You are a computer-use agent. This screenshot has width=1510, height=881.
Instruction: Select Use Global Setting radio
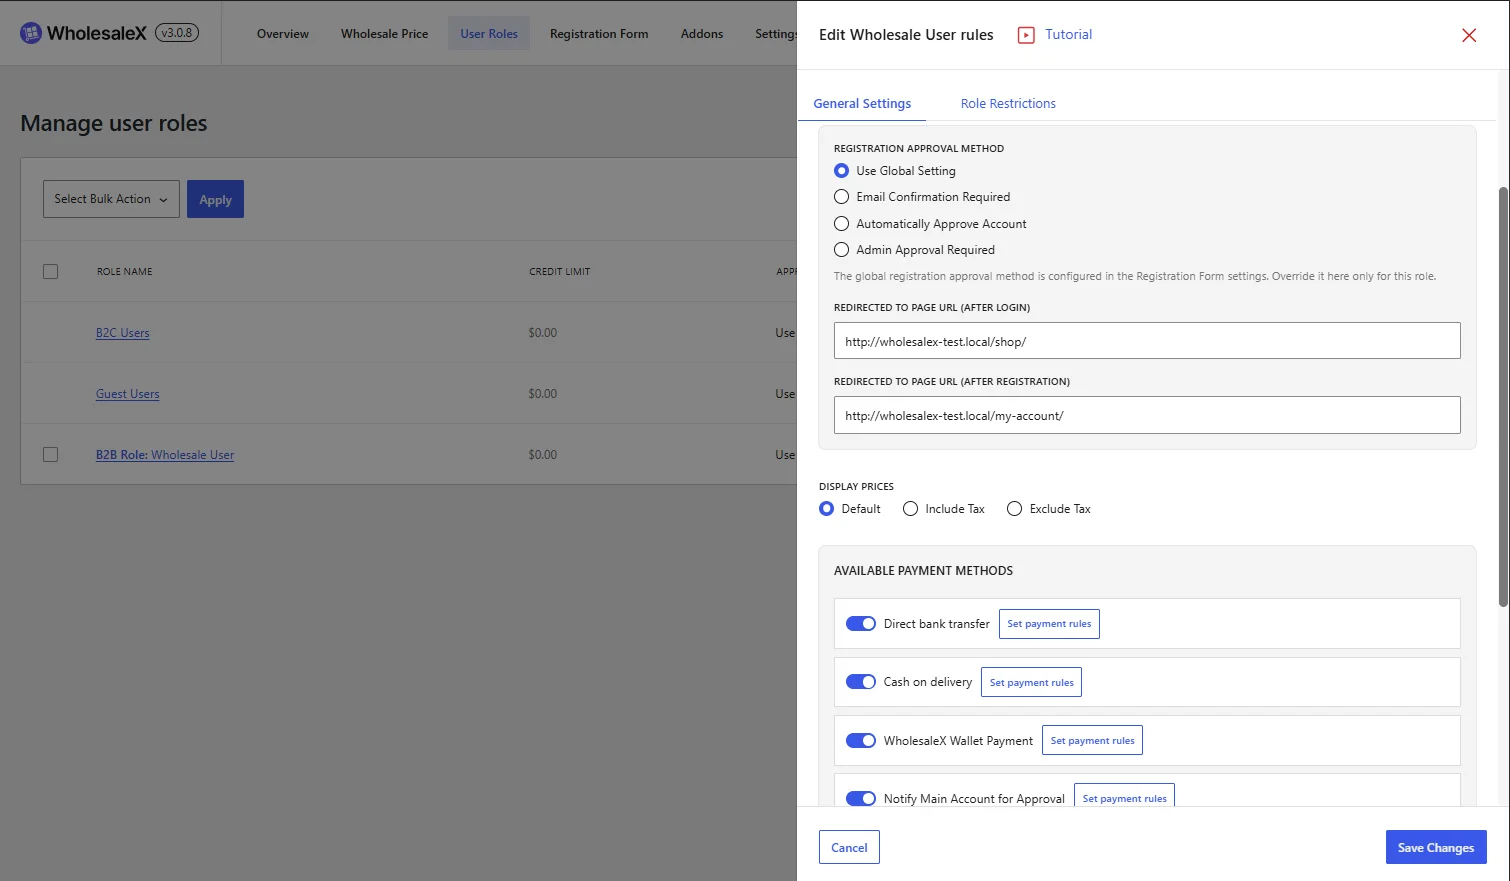(841, 171)
